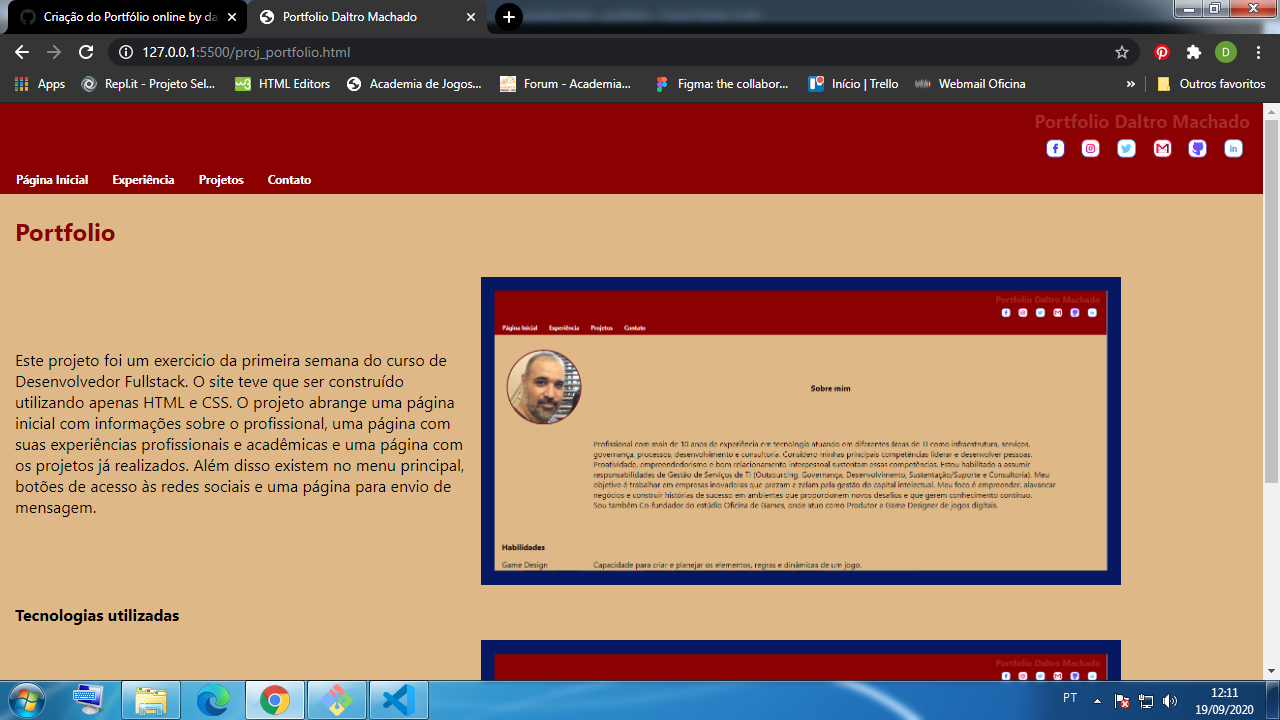Click the browser forward arrow
The image size is (1280, 720).
tap(54, 52)
